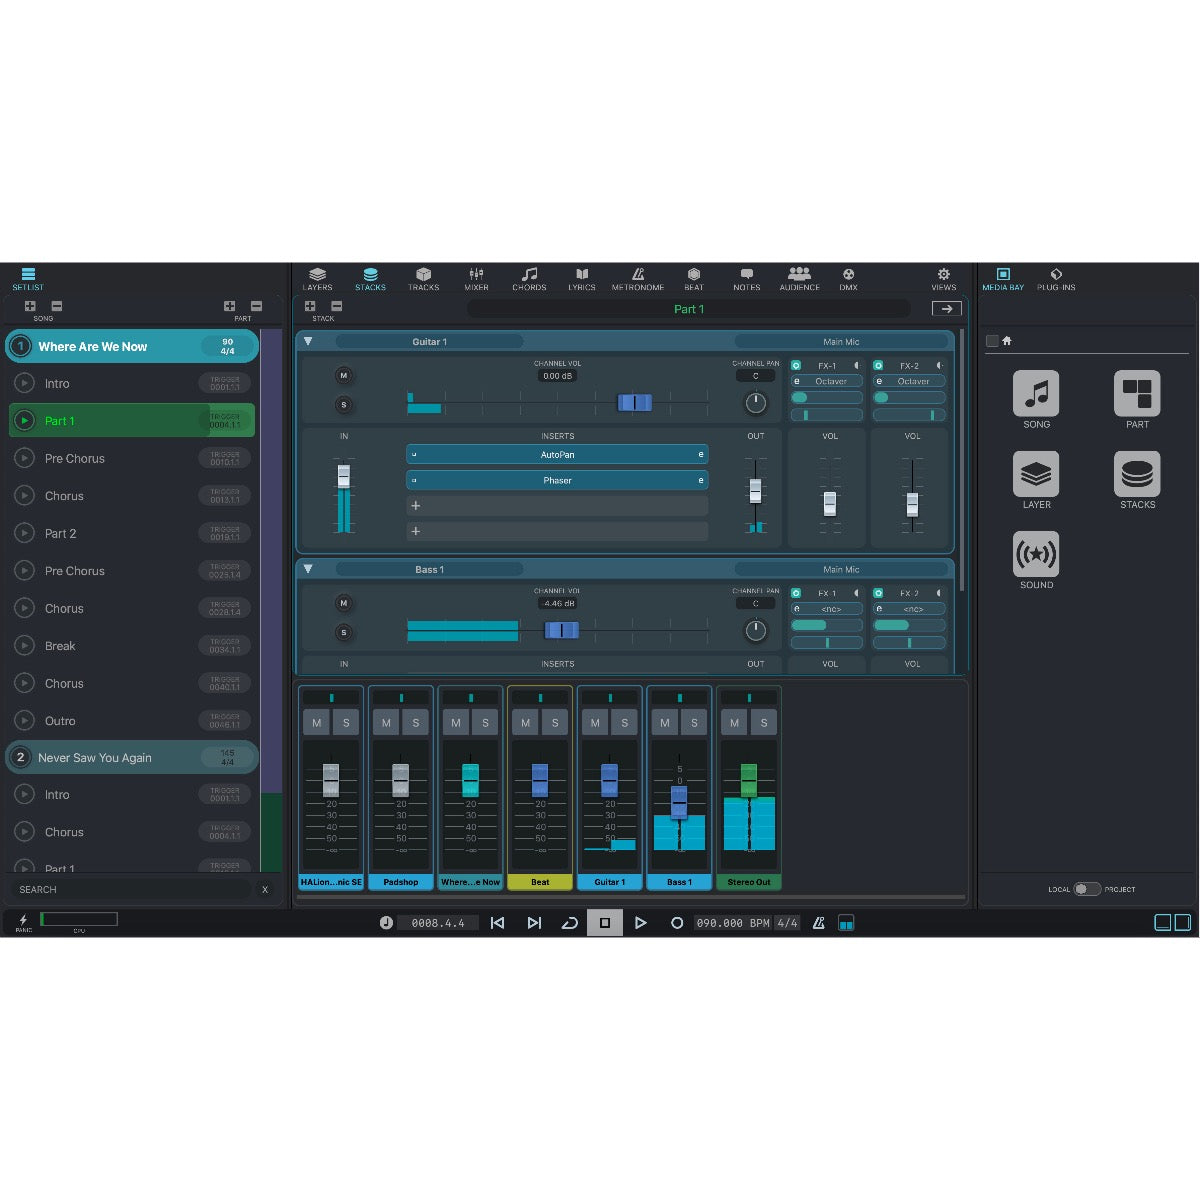Toggle Guitar 1 FX-2 send power
Image resolution: width=1200 pixels, height=1200 pixels.
(878, 366)
